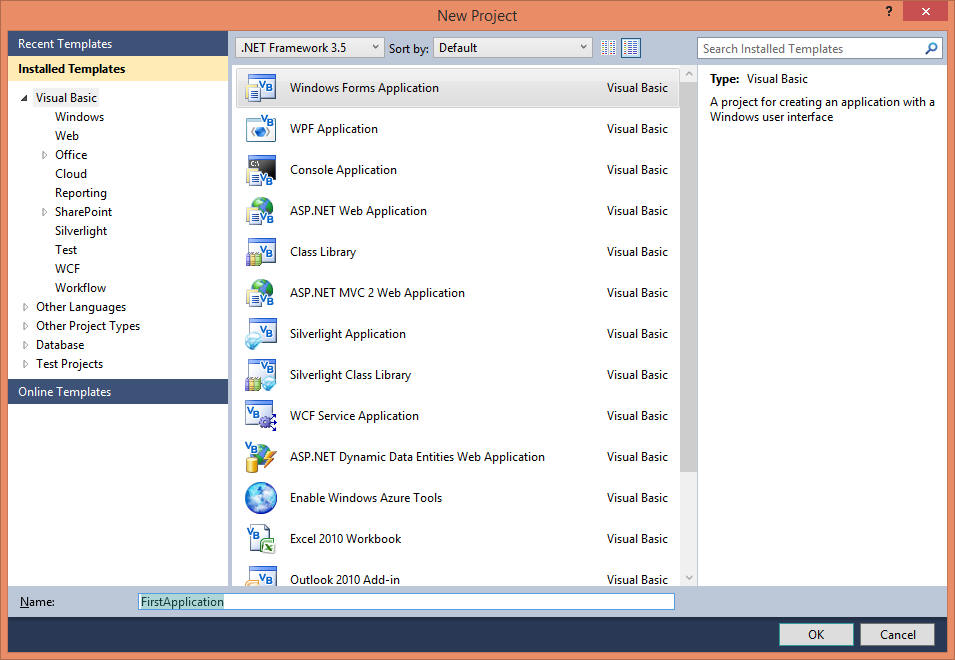This screenshot has height=660, width=955.
Task: Open the Recent Templates section
Action: [x=118, y=44]
